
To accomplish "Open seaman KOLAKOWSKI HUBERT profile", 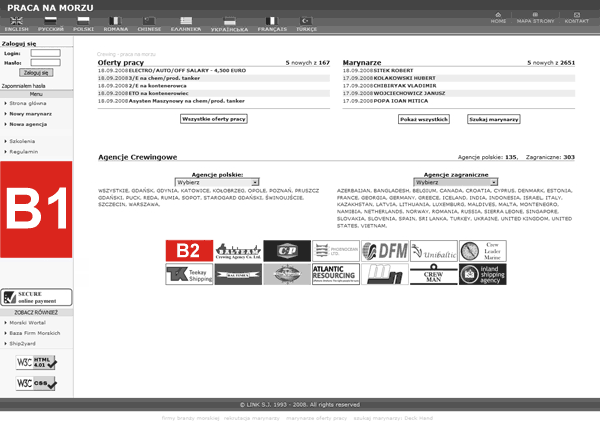I will [x=404, y=78].
